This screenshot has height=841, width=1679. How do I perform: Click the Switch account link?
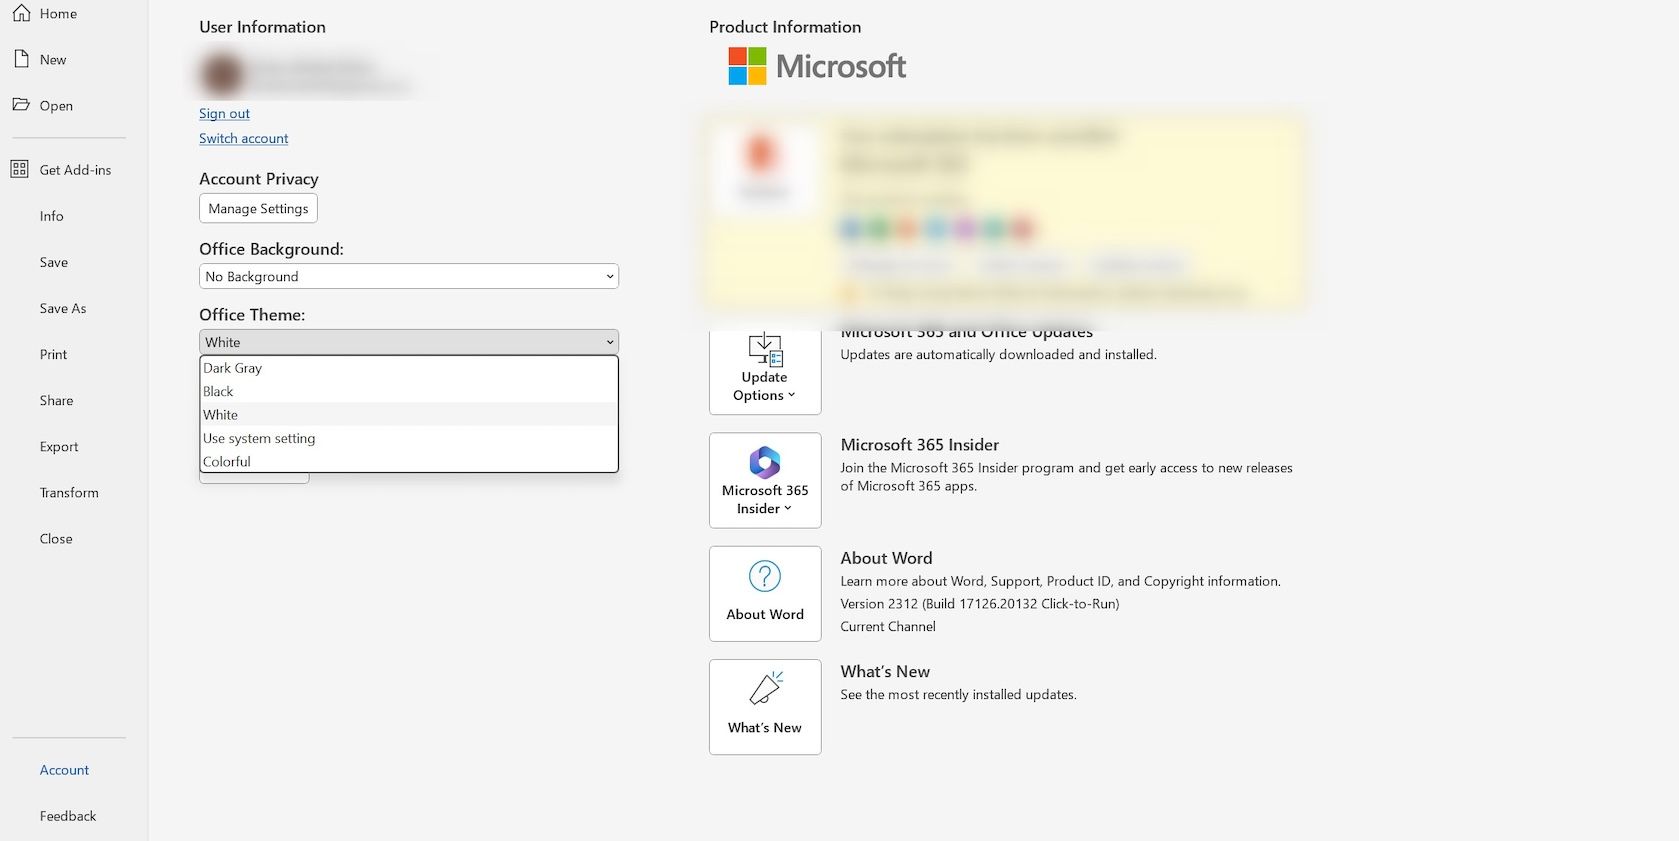click(x=243, y=138)
